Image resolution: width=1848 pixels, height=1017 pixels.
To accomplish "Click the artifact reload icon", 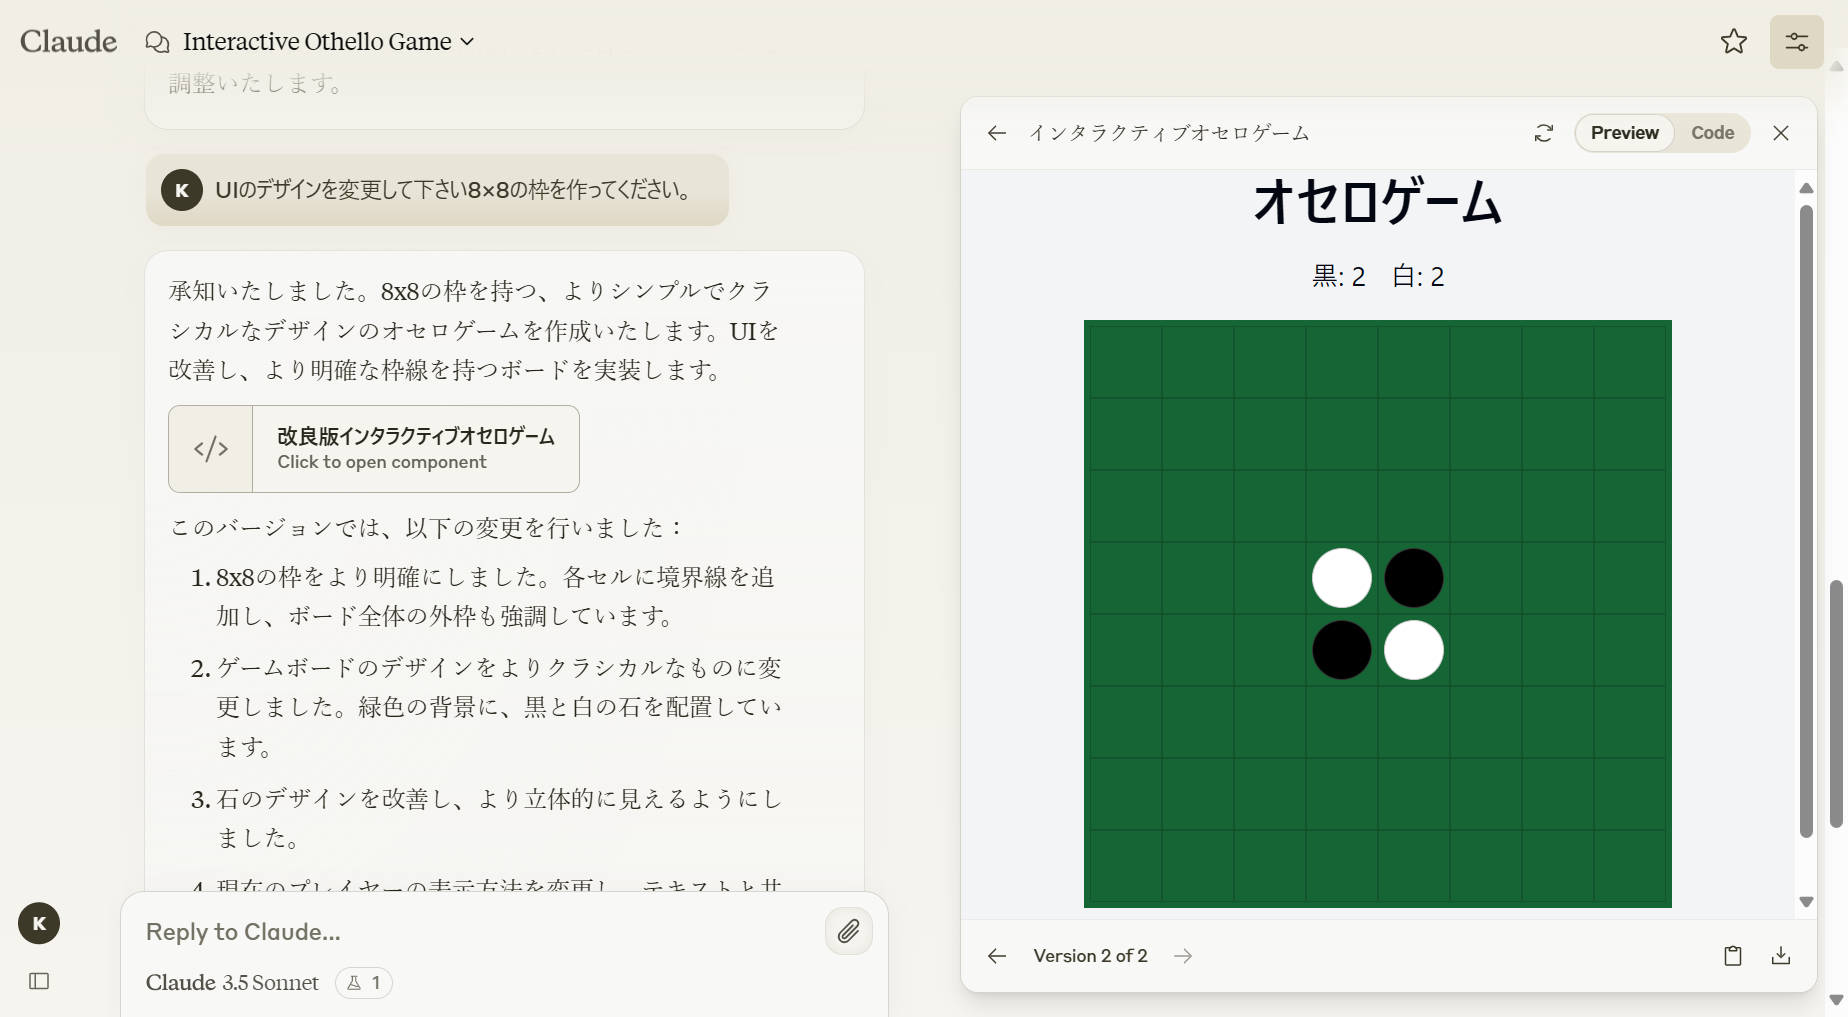I will pos(1543,133).
